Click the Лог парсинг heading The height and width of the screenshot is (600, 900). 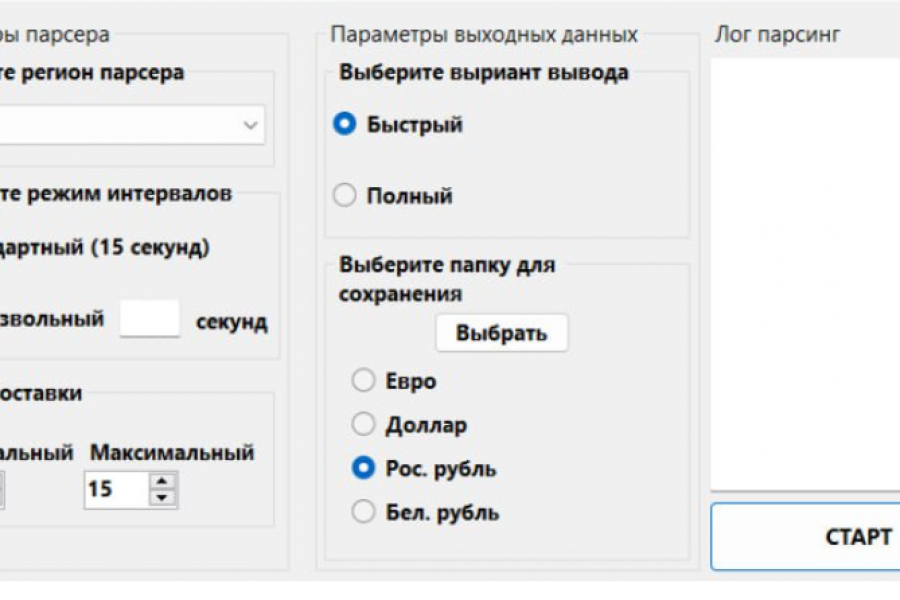point(778,34)
